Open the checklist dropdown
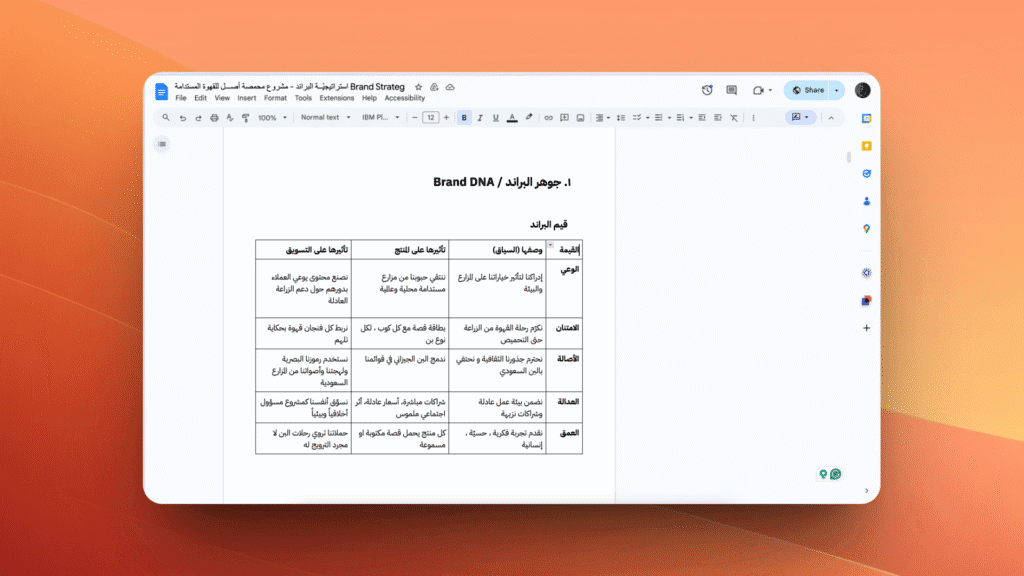The image size is (1024, 576). [x=640, y=118]
